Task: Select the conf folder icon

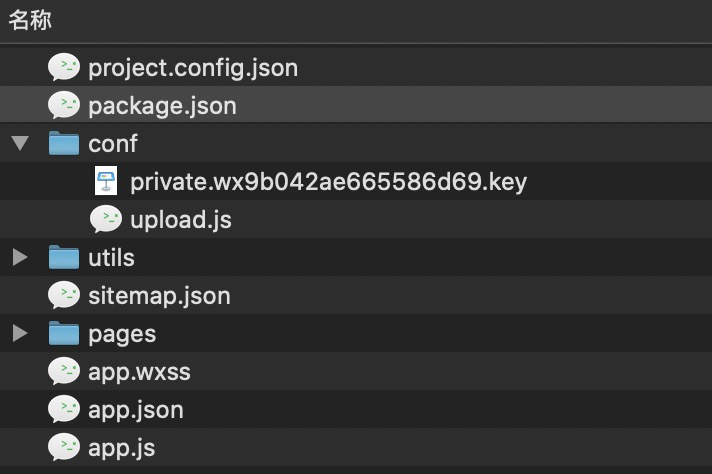Action: [64, 143]
